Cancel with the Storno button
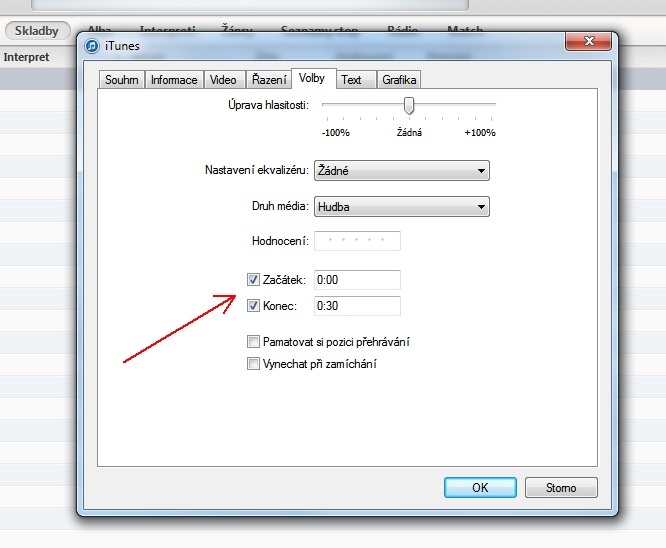Image resolution: width=666 pixels, height=548 pixels. point(561,488)
